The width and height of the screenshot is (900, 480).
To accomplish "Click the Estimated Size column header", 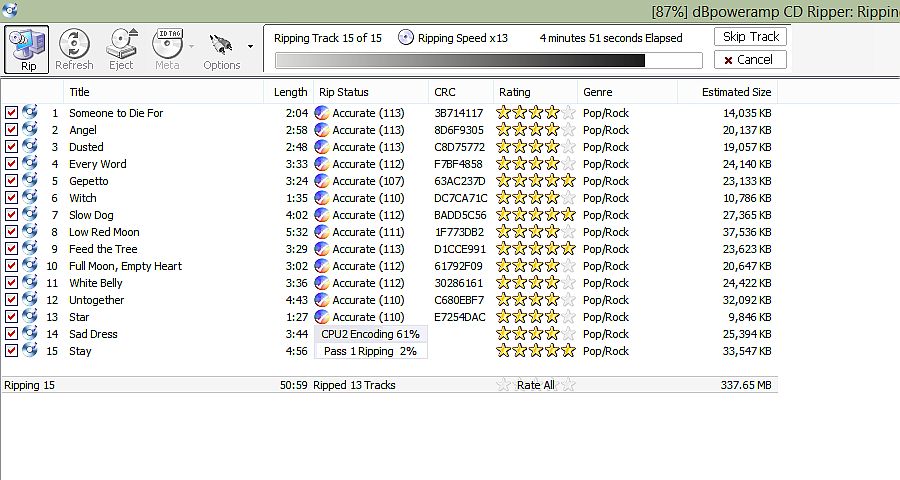I will point(736,92).
